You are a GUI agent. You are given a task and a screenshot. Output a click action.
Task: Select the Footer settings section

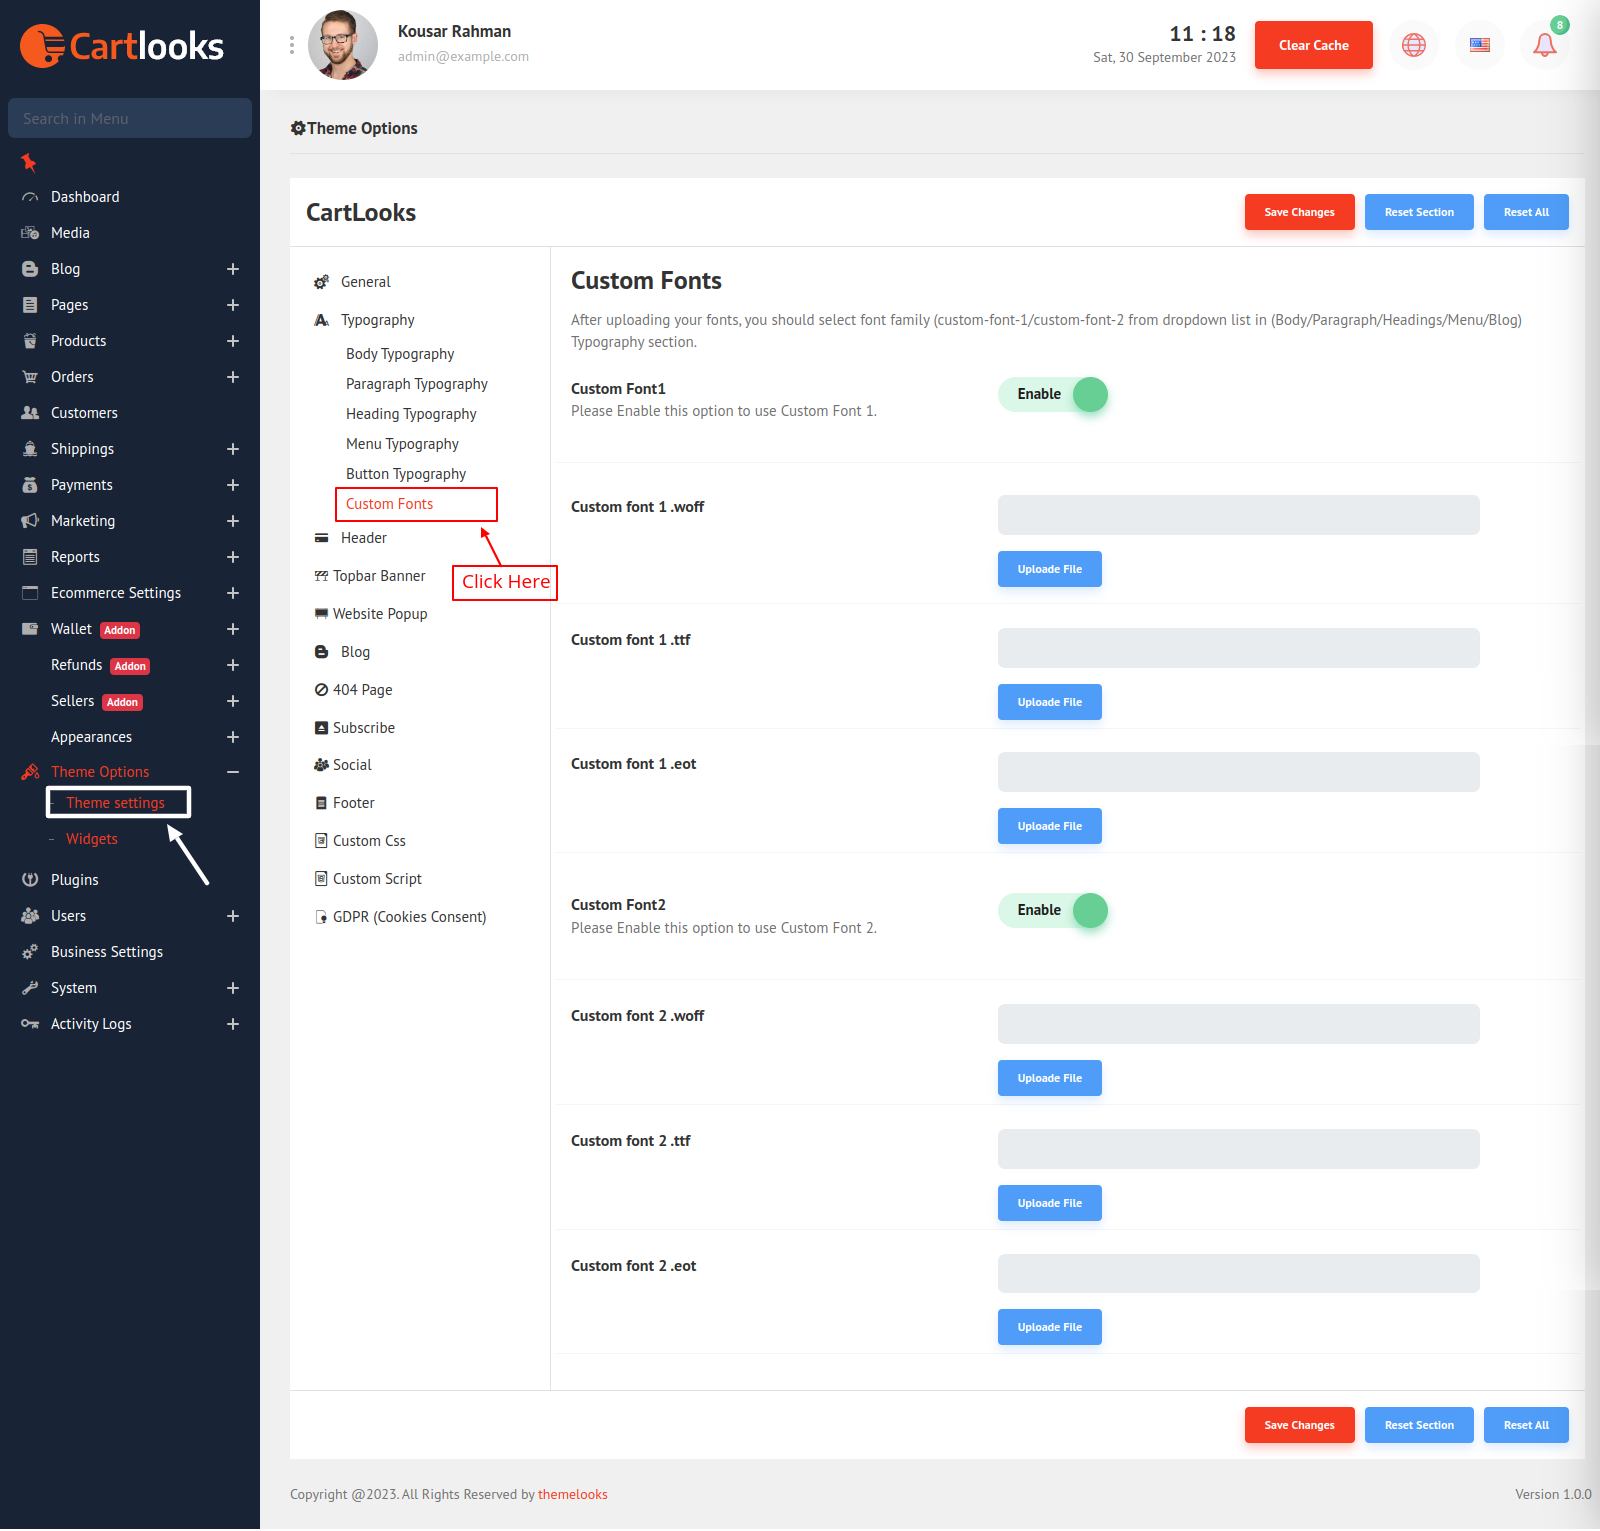click(353, 803)
